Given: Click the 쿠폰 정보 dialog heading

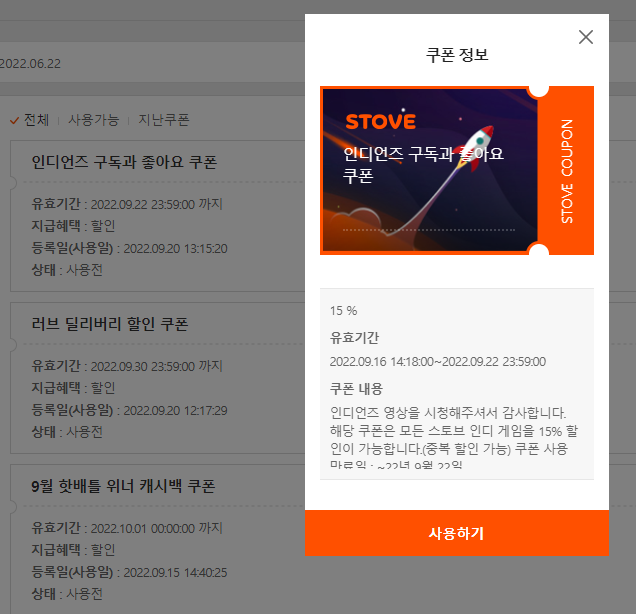Looking at the screenshot, I should pyautogui.click(x=457, y=55).
